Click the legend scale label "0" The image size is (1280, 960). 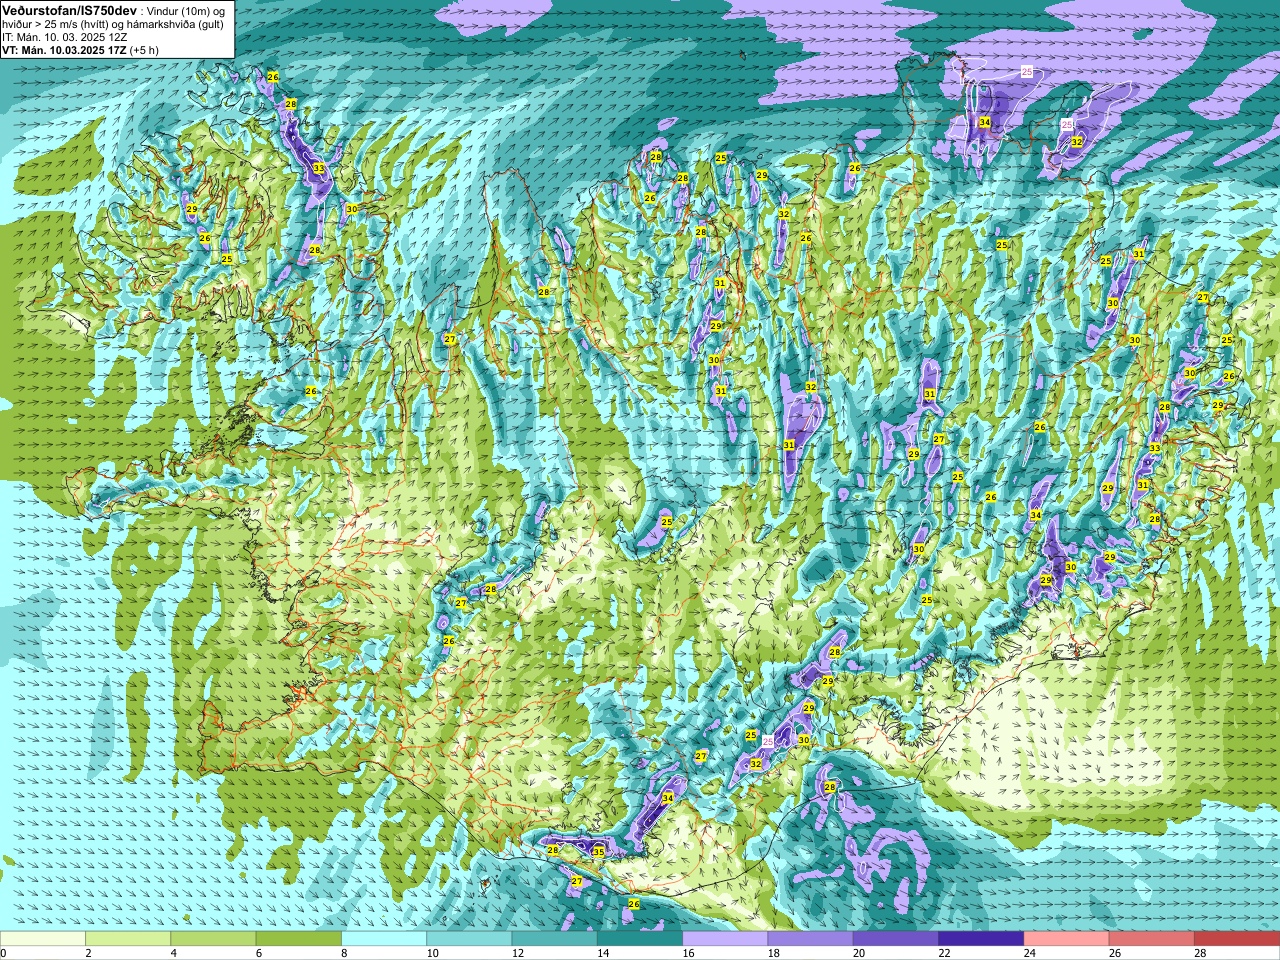coord(3,953)
